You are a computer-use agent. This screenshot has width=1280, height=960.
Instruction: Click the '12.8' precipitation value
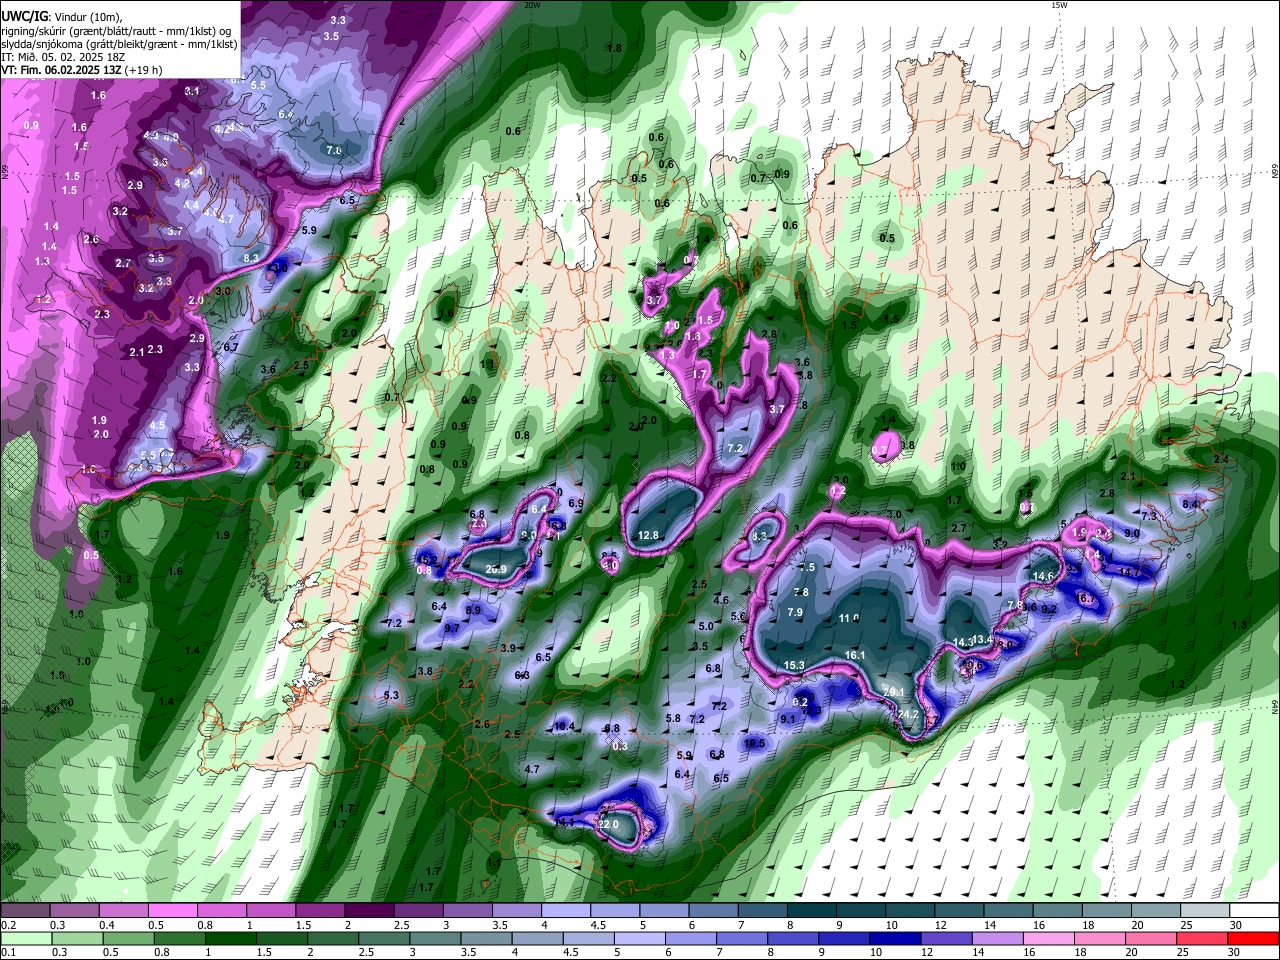[x=648, y=536]
